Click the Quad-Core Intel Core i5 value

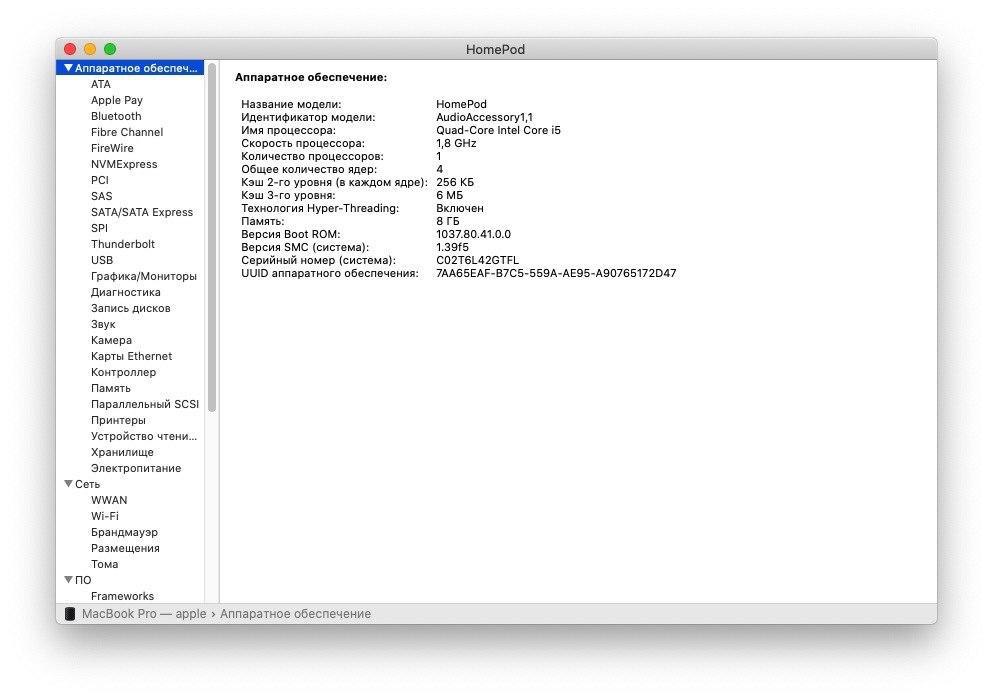[498, 130]
